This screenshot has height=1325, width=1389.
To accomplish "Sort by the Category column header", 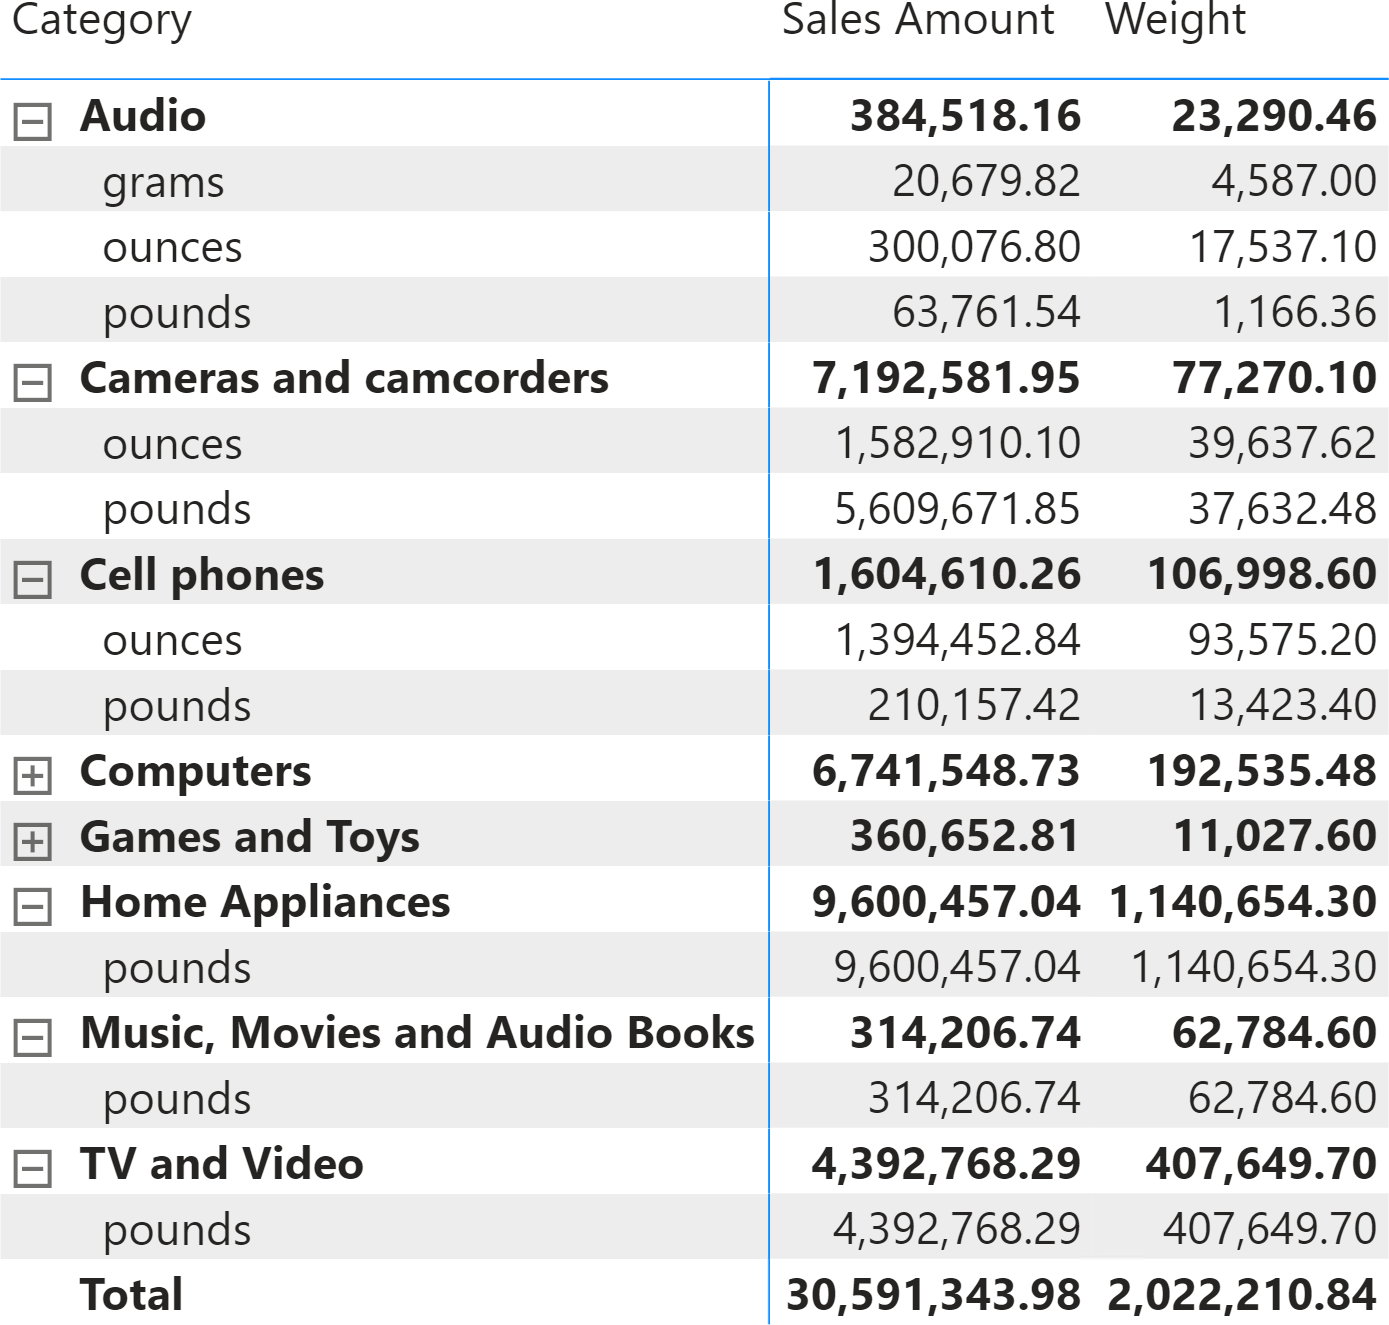I will coord(101,22).
